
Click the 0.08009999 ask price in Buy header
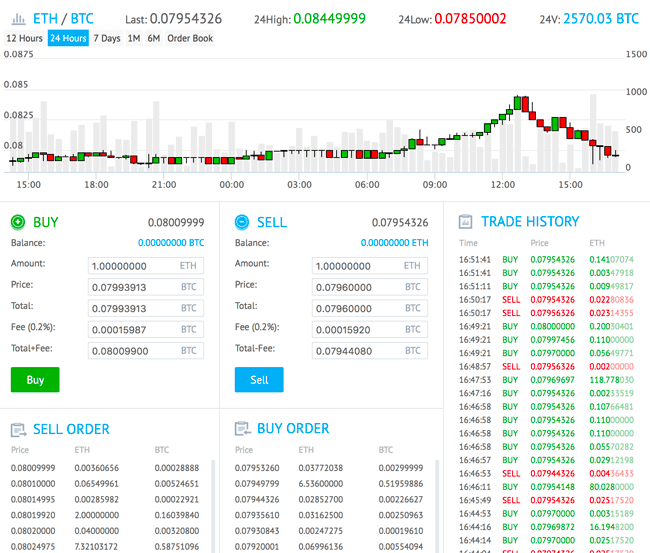point(176,223)
